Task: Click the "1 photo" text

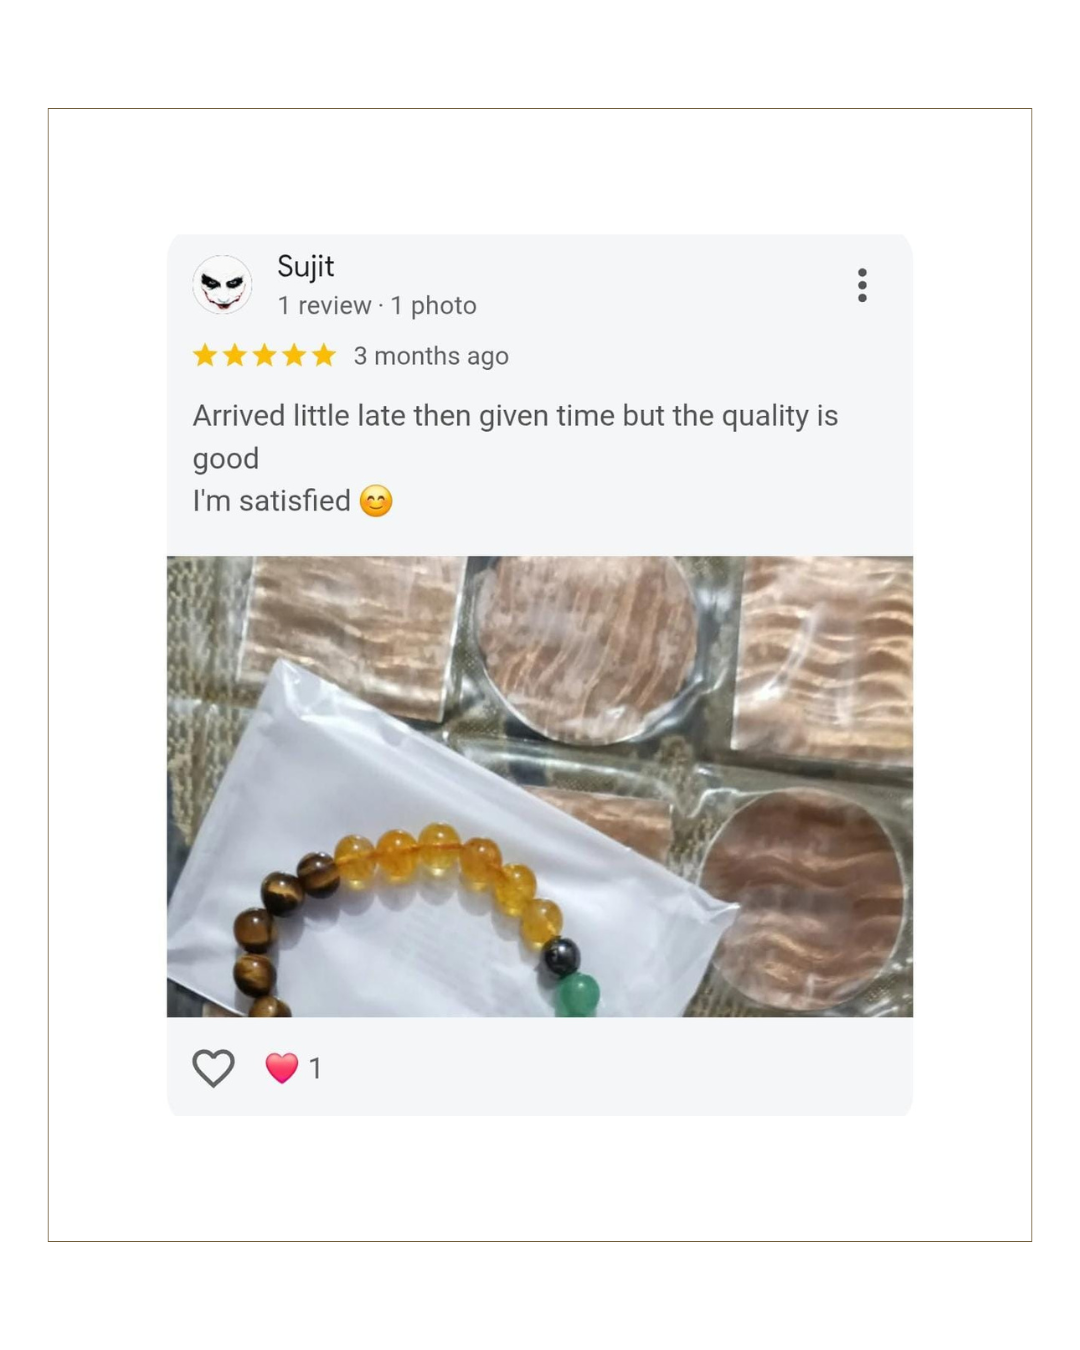Action: point(433,306)
